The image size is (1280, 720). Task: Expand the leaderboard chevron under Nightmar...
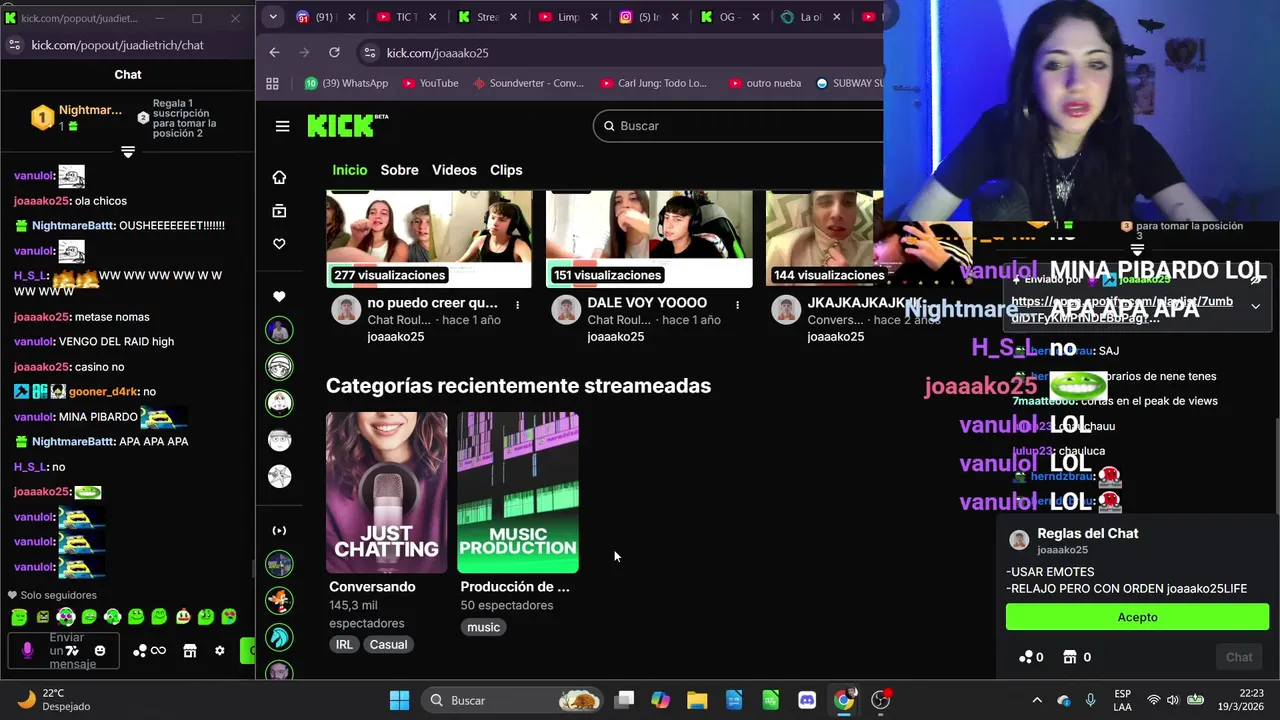[128, 152]
